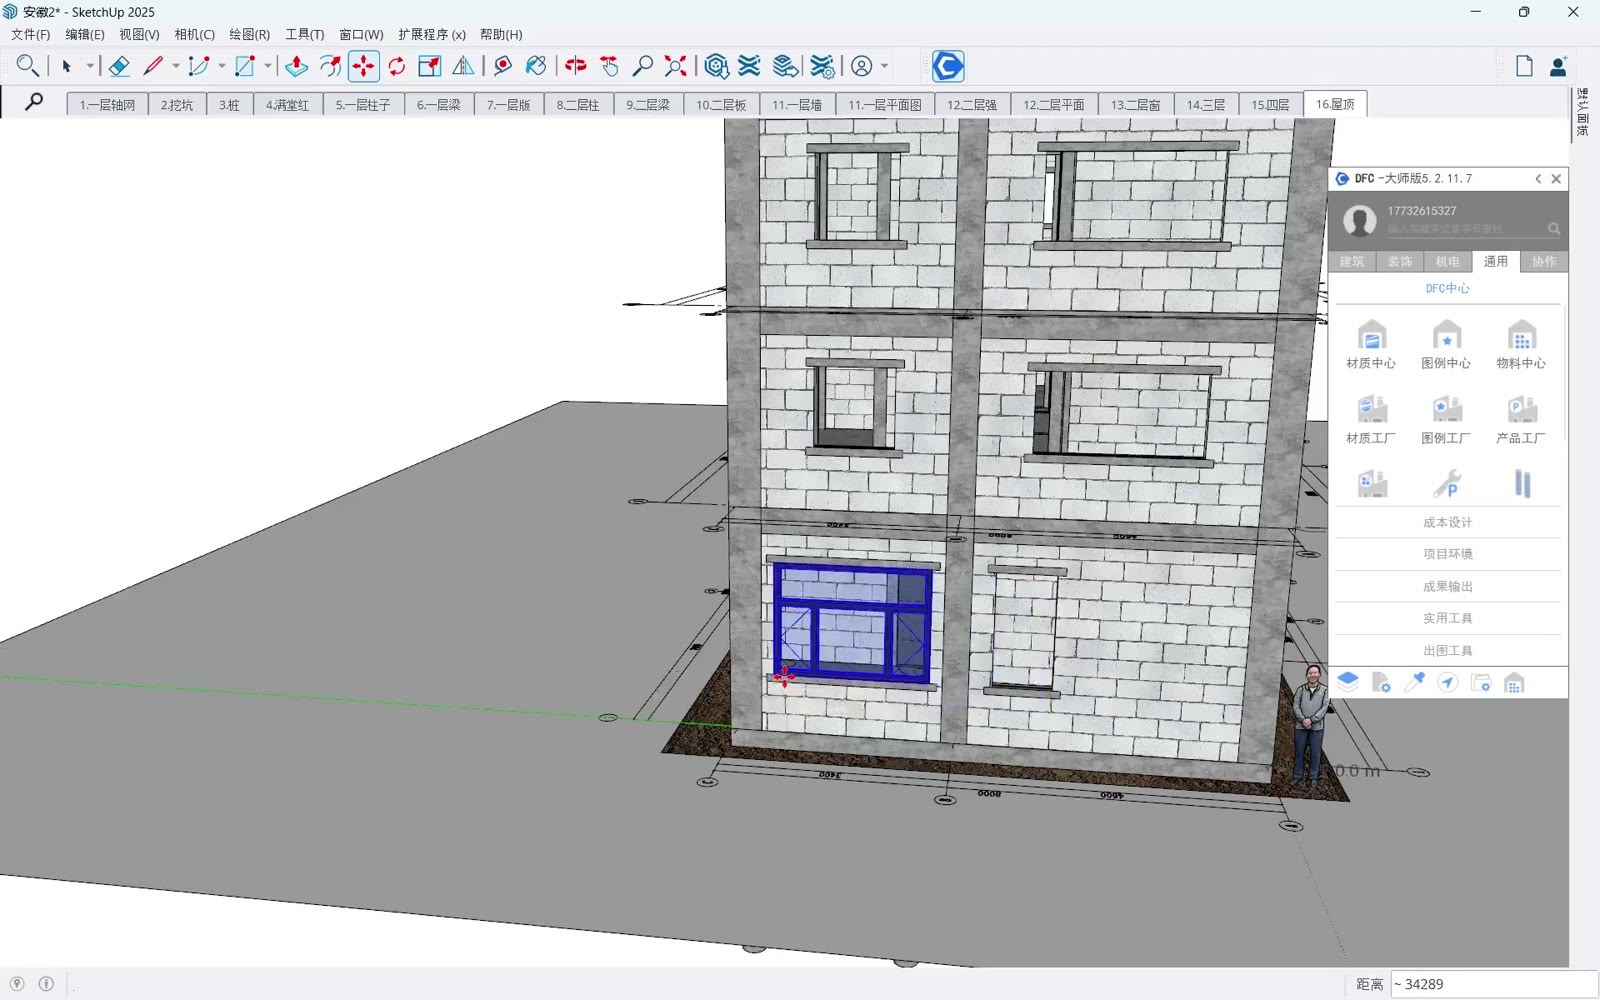Click the Zoom Extents tool
The image size is (1600, 1000).
click(676, 66)
